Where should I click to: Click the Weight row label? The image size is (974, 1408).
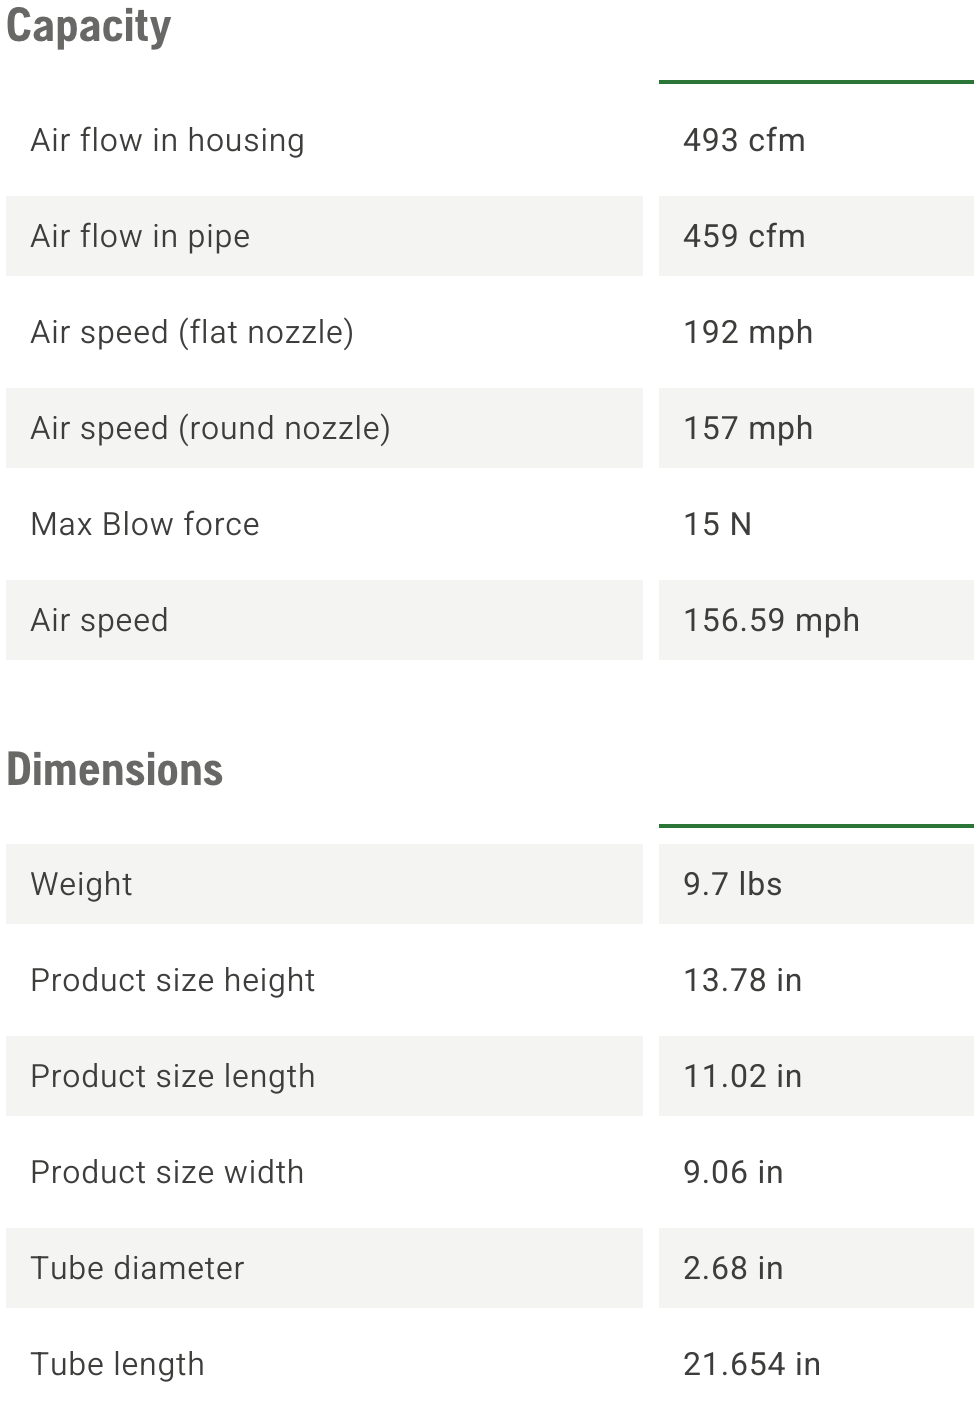coord(81,884)
